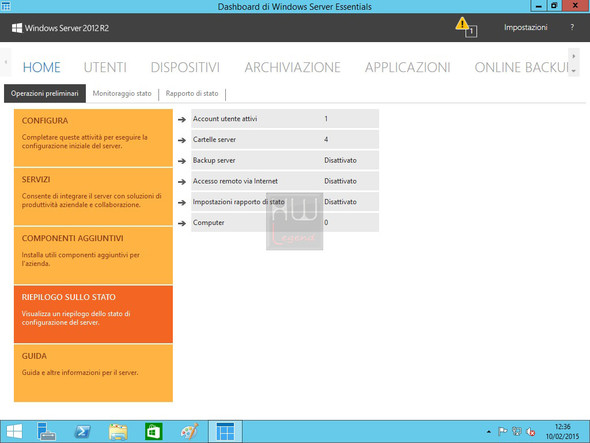Open the Backup server status row
The height and width of the screenshot is (443, 590).
pyautogui.click(x=285, y=160)
